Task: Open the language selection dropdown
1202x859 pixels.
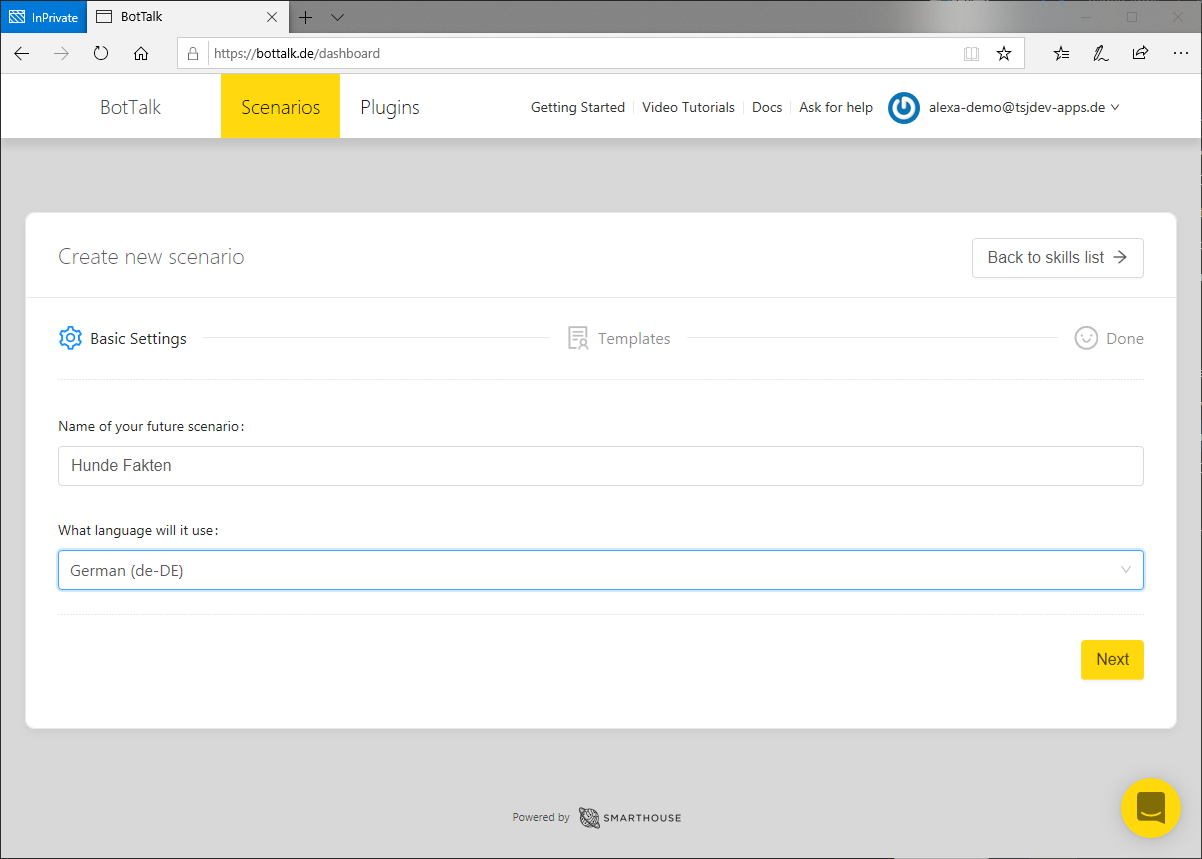Action: coord(600,570)
